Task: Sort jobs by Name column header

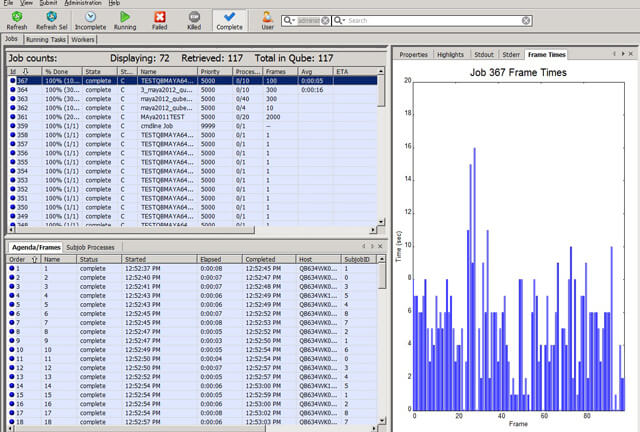Action: 167,71
